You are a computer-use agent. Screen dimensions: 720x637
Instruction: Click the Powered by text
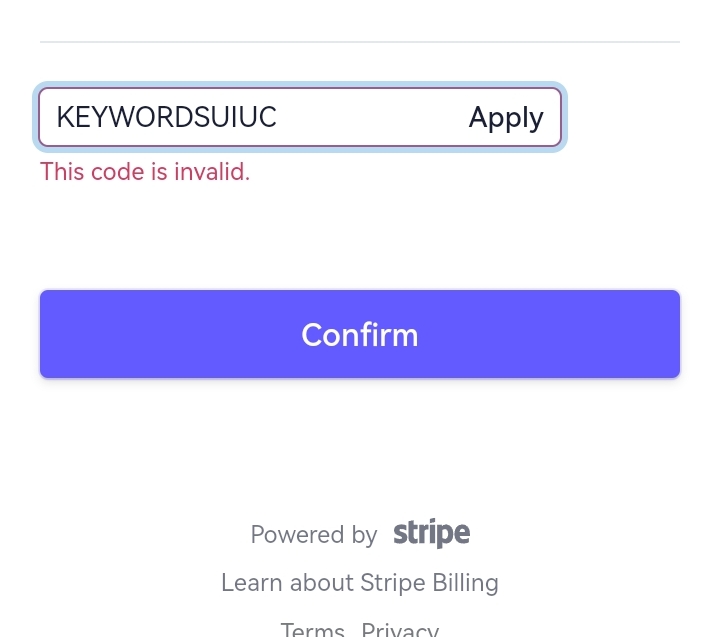(313, 535)
